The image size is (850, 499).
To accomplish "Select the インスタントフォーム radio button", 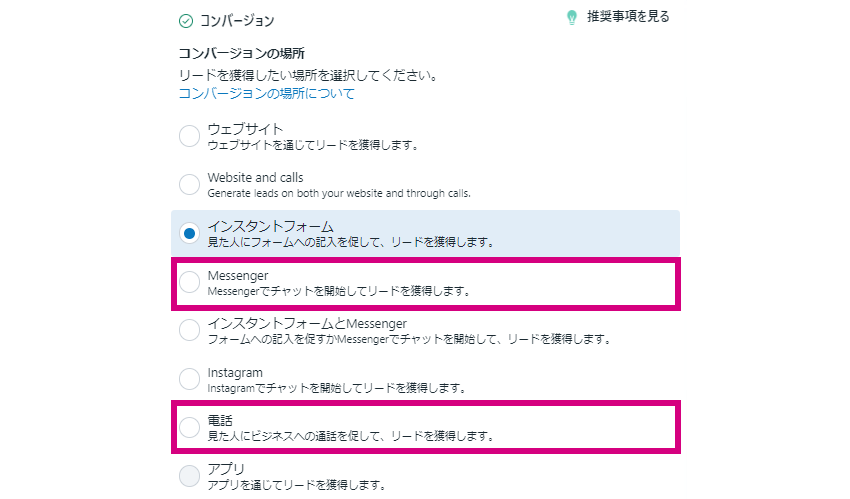I will coord(189,234).
